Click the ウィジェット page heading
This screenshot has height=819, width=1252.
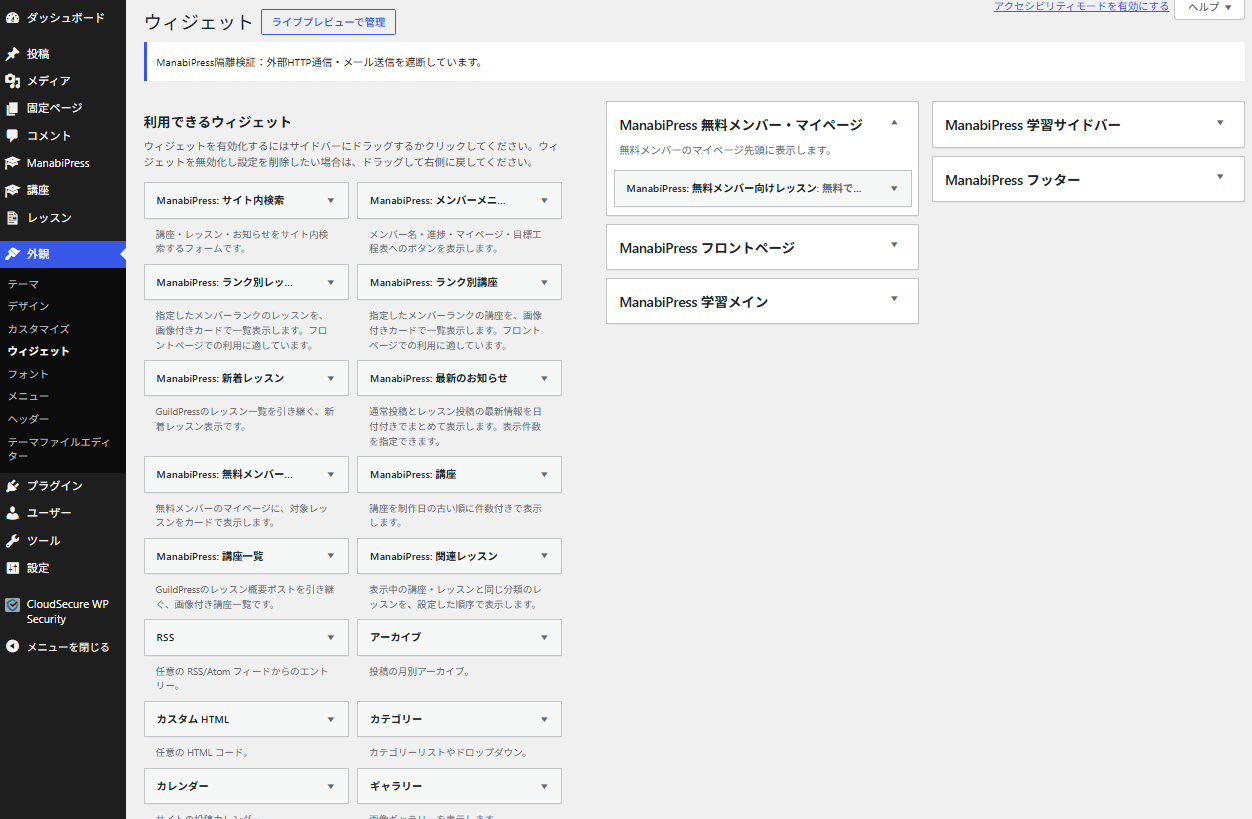pos(199,22)
